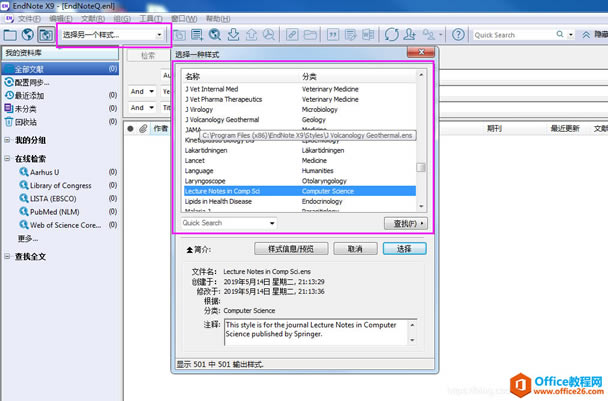This screenshot has height=401, width=608.
Task: Select Laryngoscope style row
Action: [x=299, y=181]
